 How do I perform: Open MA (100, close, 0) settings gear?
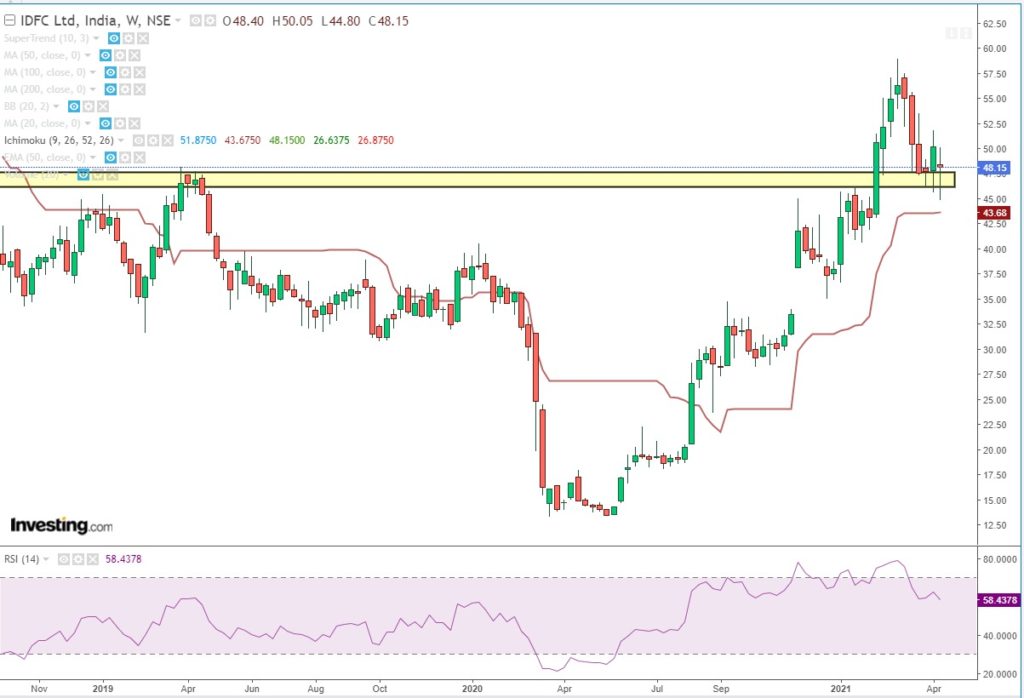click(125, 72)
